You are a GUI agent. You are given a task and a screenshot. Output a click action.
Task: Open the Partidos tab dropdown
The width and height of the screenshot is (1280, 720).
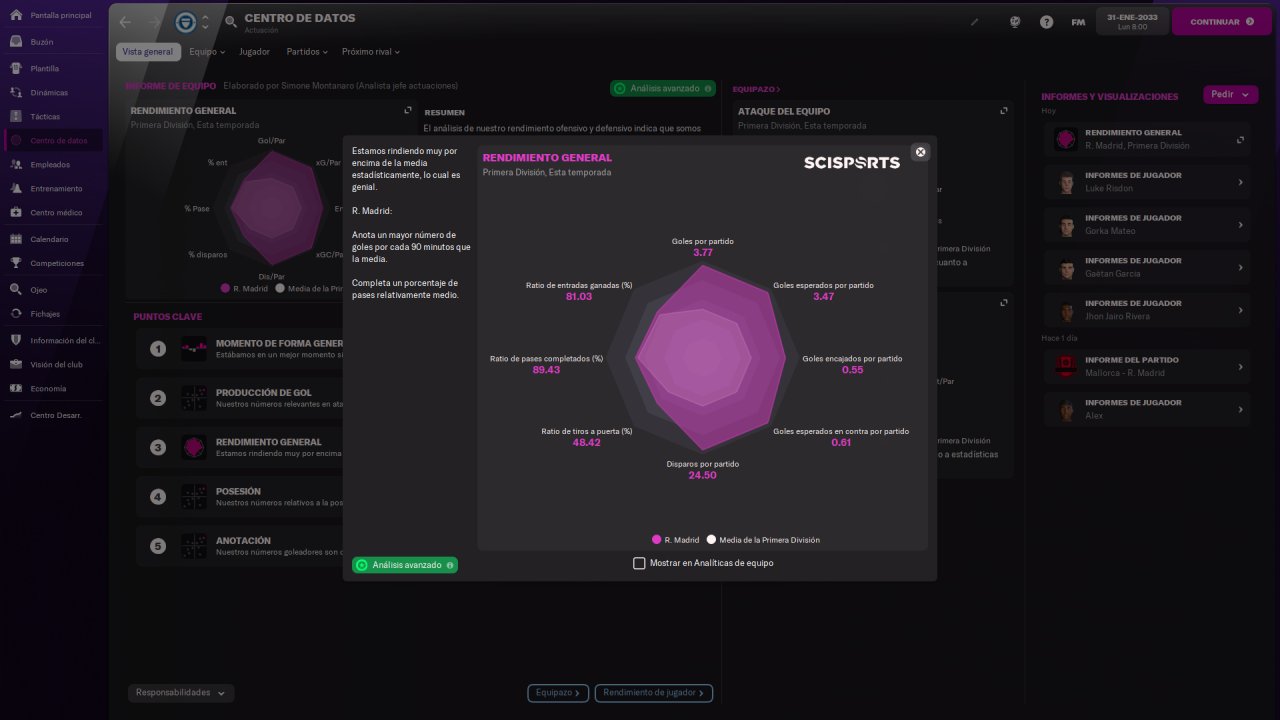click(307, 52)
